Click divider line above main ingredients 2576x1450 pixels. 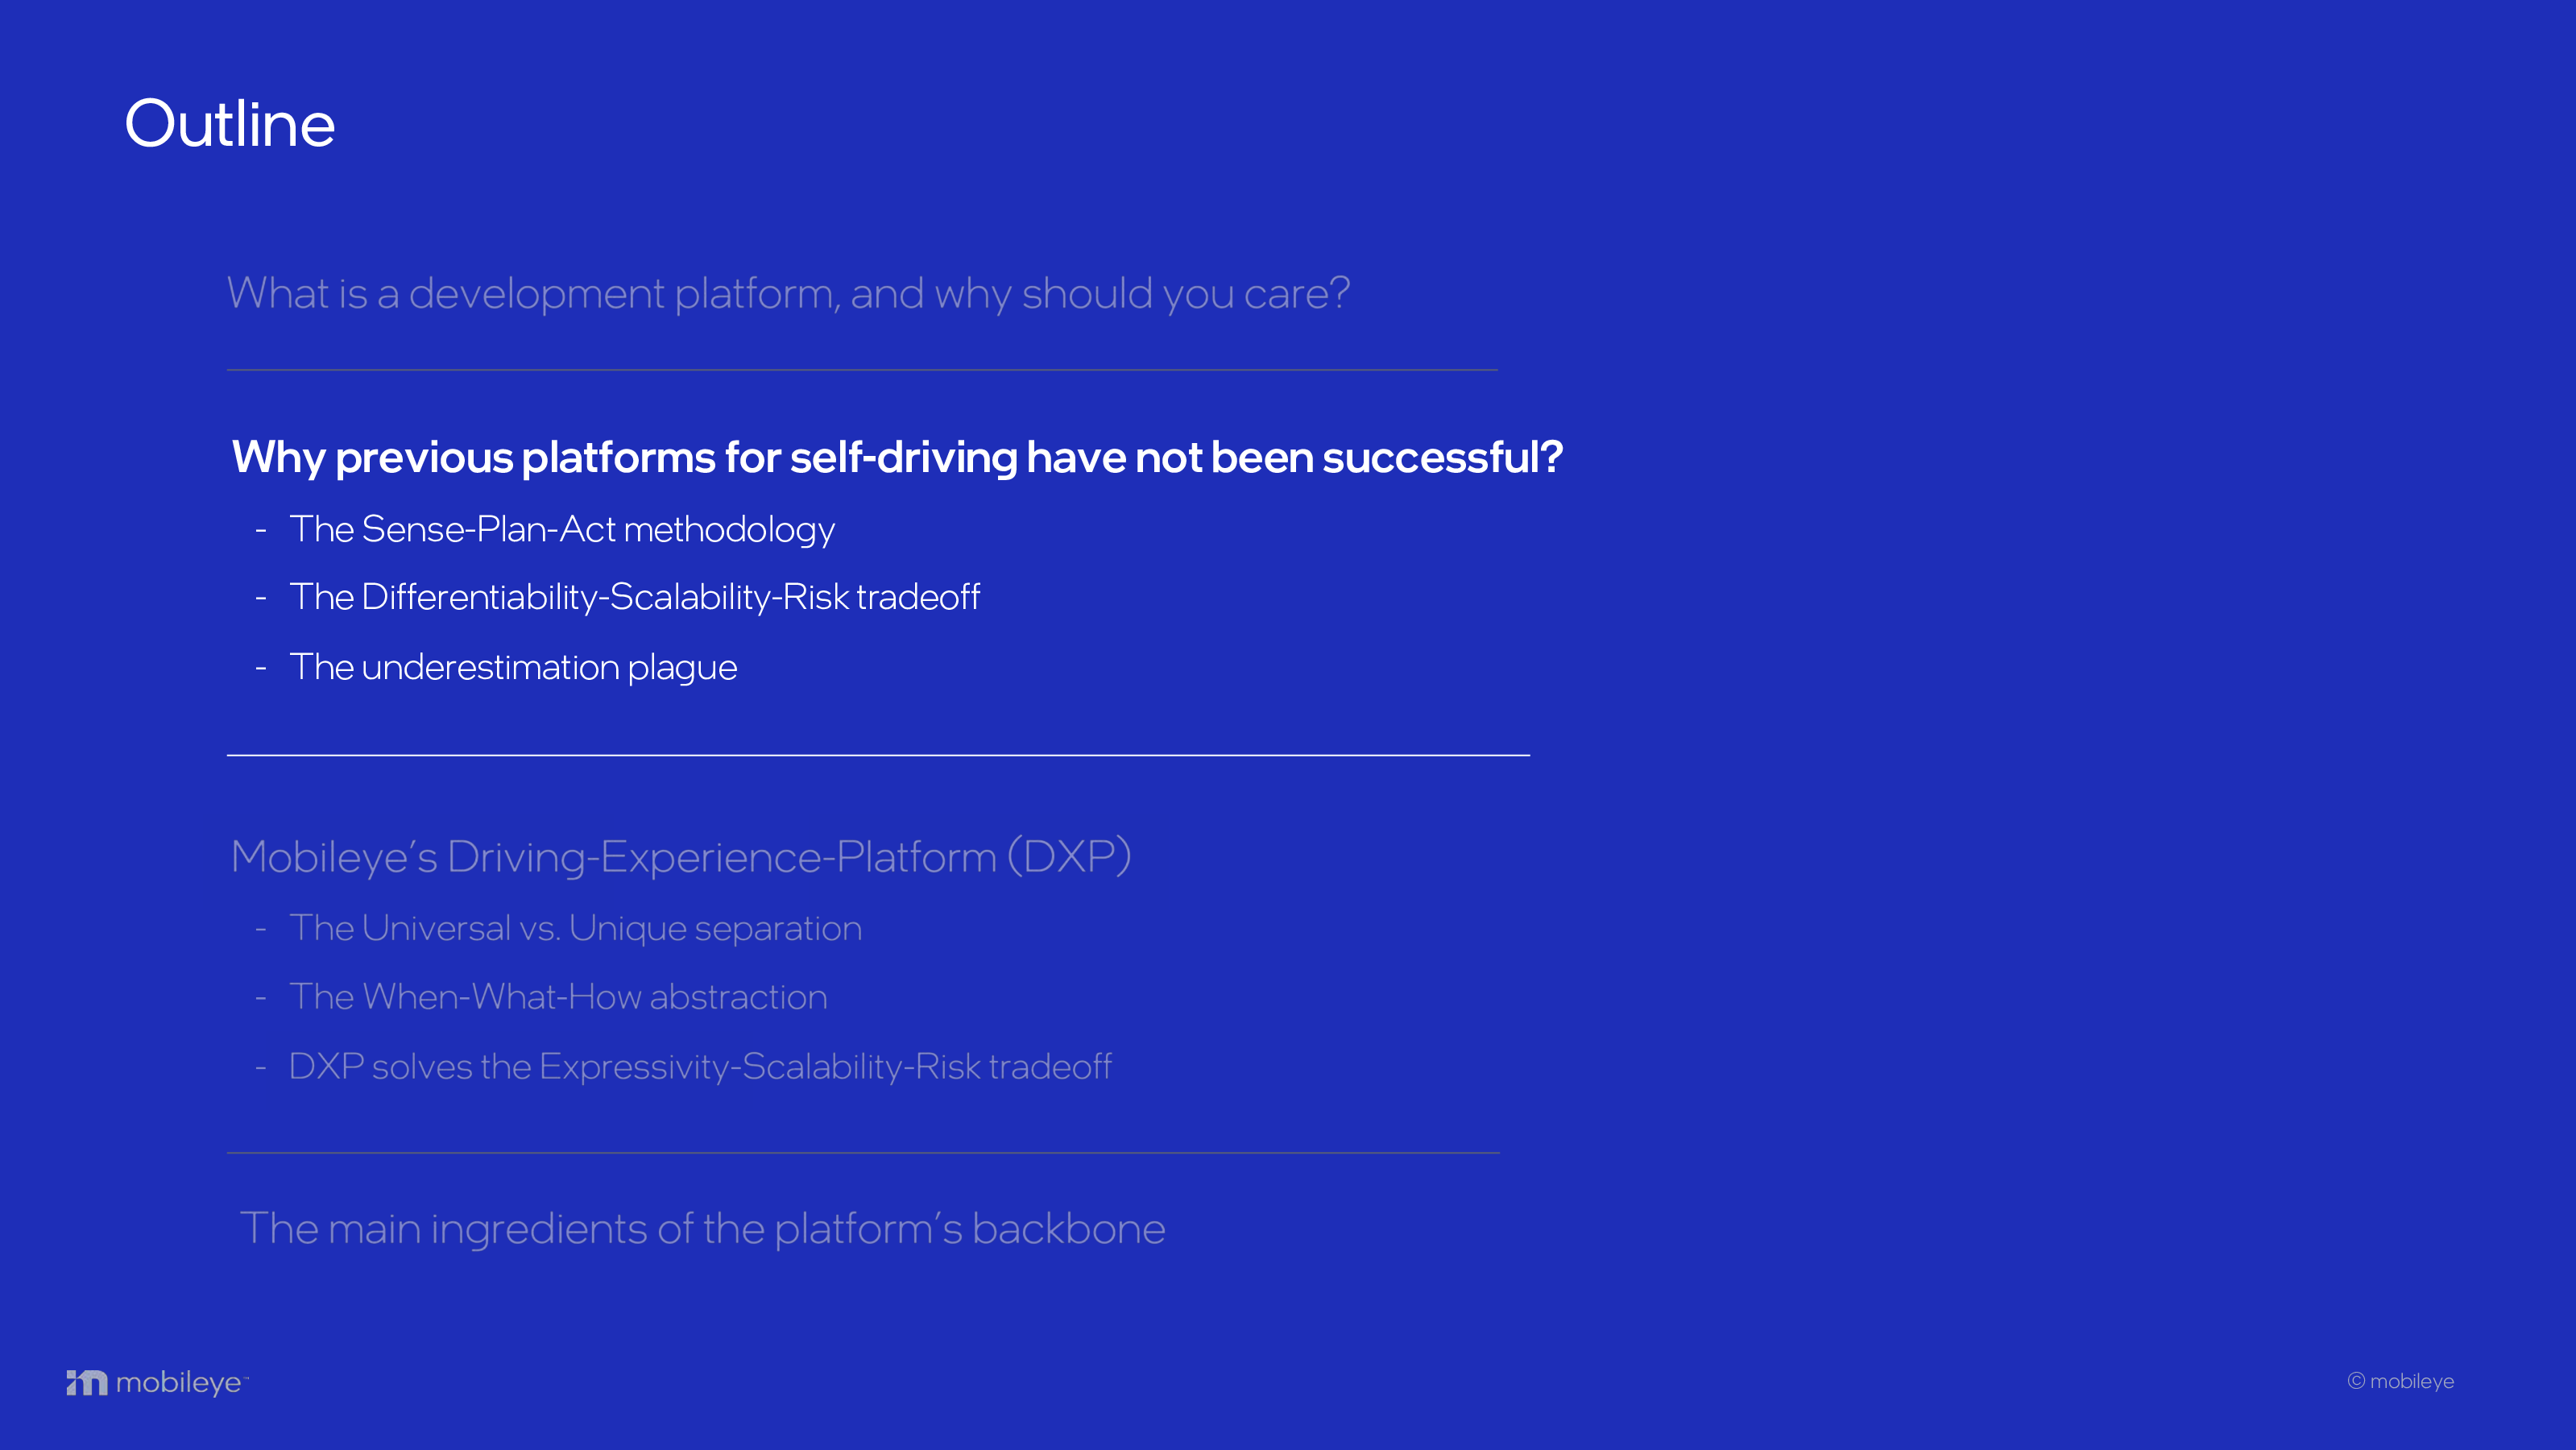click(863, 1153)
